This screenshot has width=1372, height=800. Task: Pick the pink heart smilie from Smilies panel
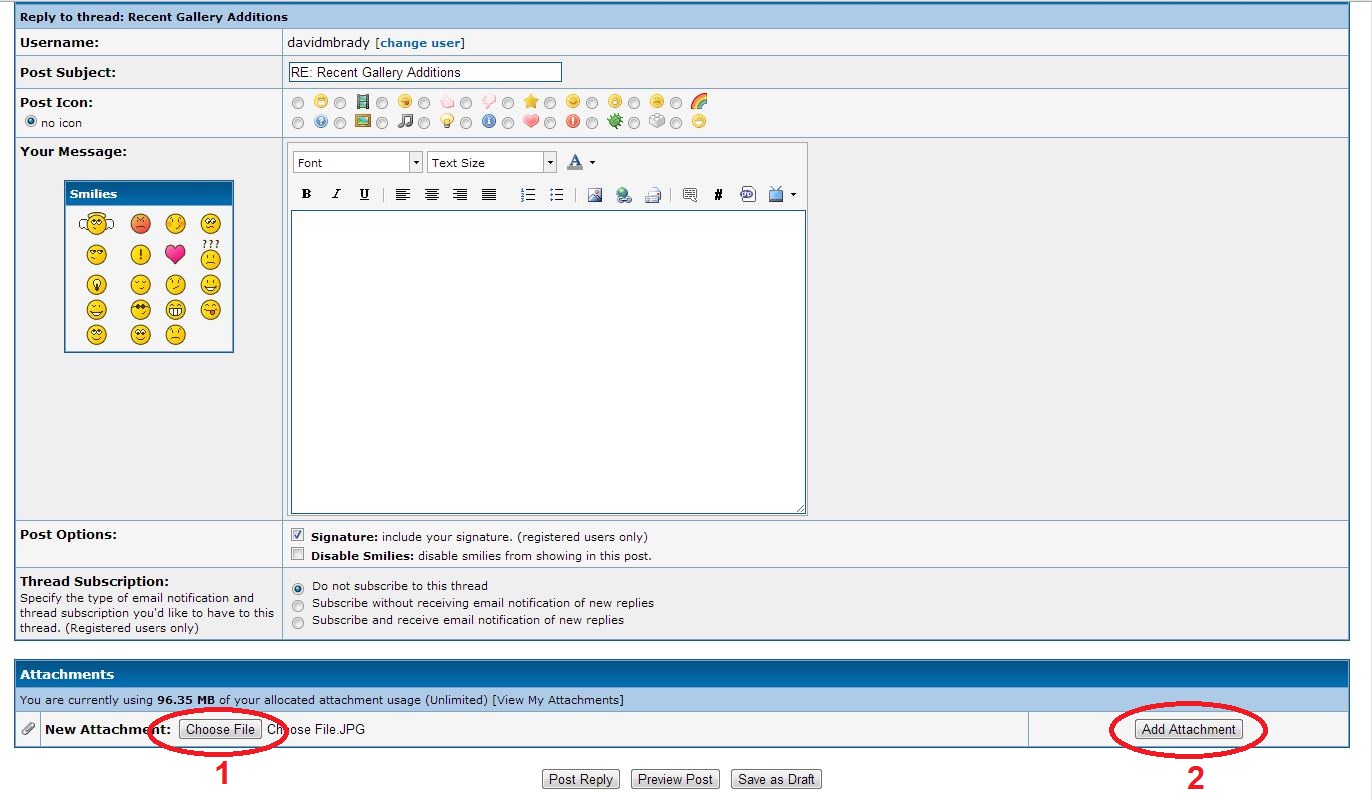pyautogui.click(x=175, y=254)
